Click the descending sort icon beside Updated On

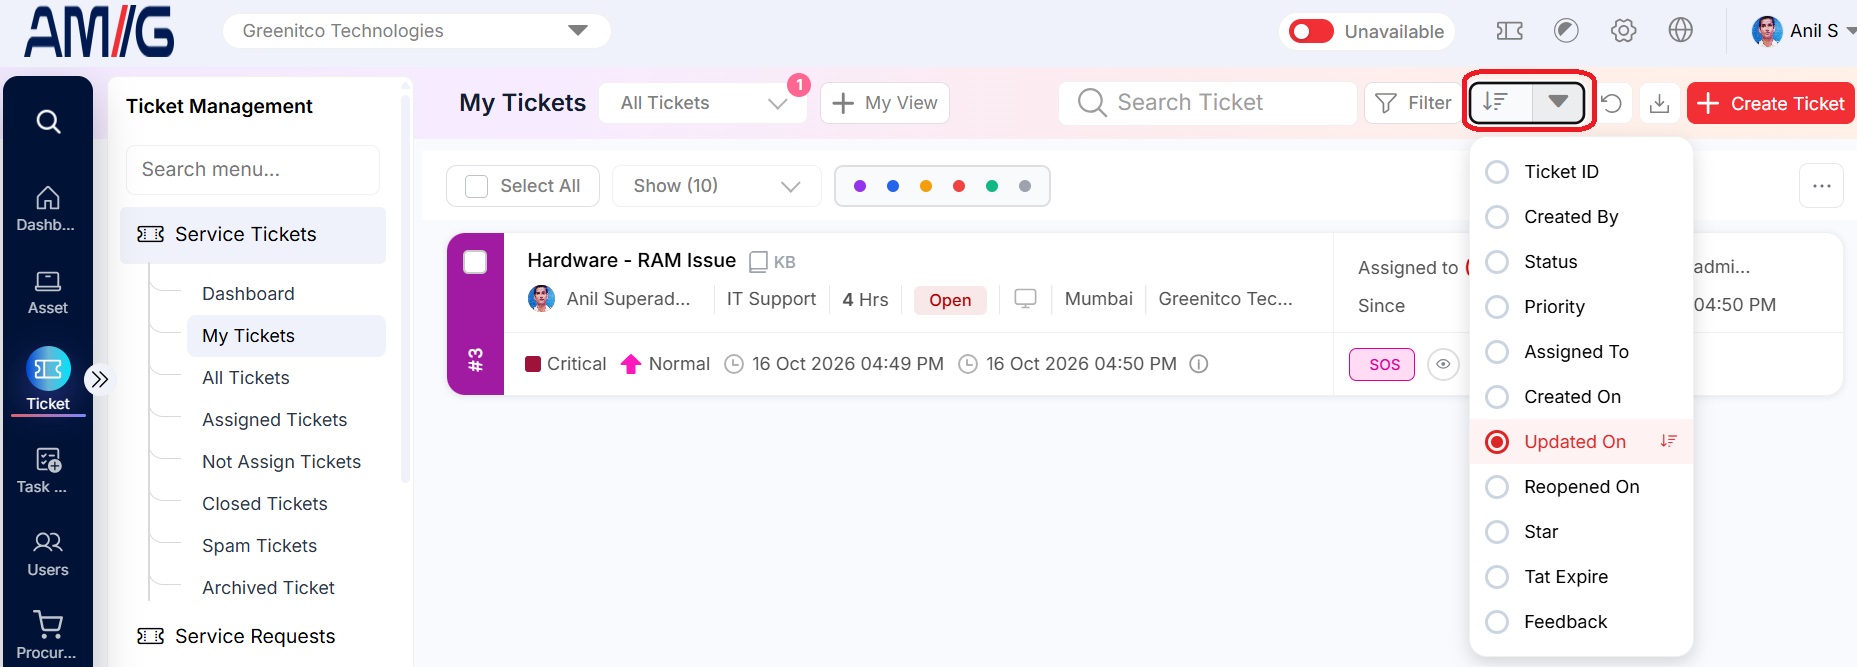tap(1668, 441)
